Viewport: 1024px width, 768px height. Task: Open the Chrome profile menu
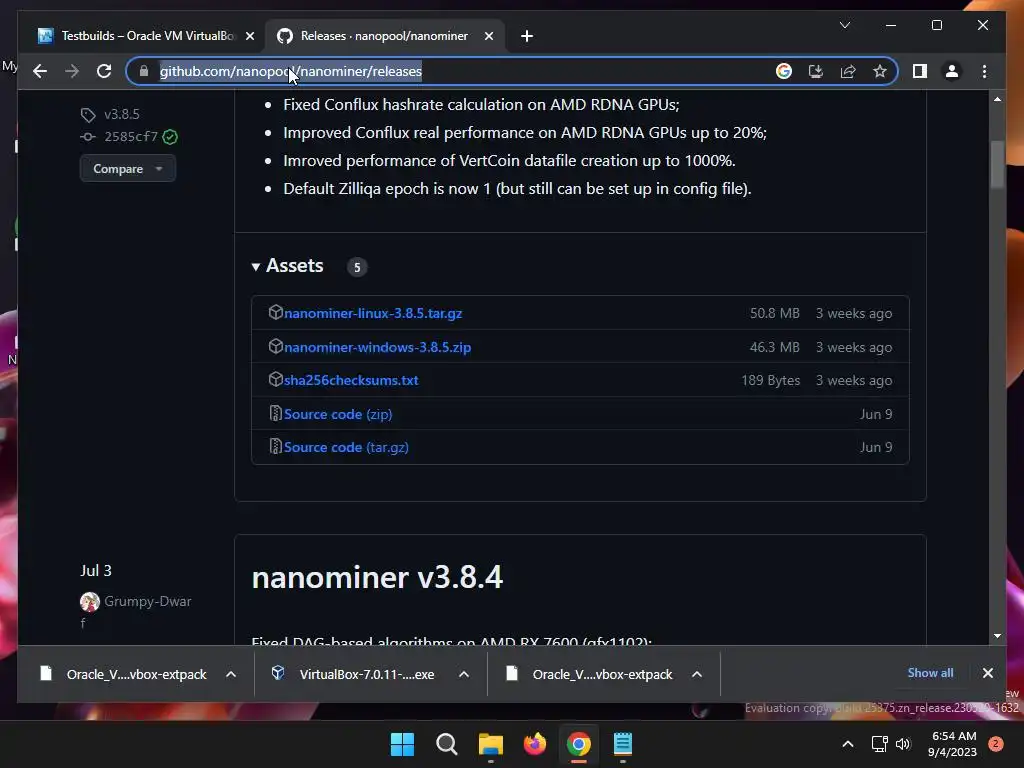point(952,71)
